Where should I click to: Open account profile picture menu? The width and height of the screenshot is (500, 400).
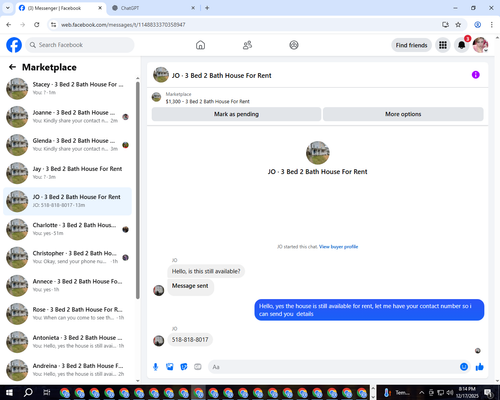click(x=480, y=45)
